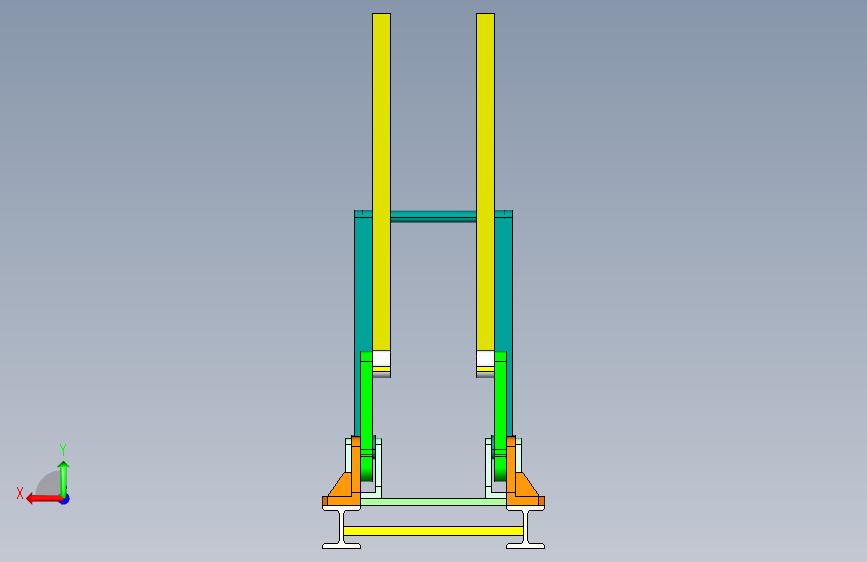Select the right orange triangular bracket

coord(524,487)
